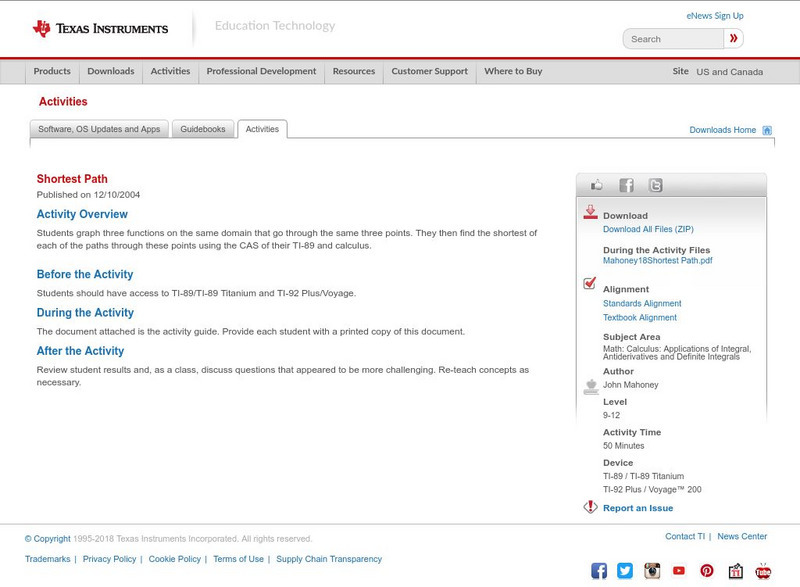
Task: Switch to the Guidebooks tab
Action: (203, 129)
